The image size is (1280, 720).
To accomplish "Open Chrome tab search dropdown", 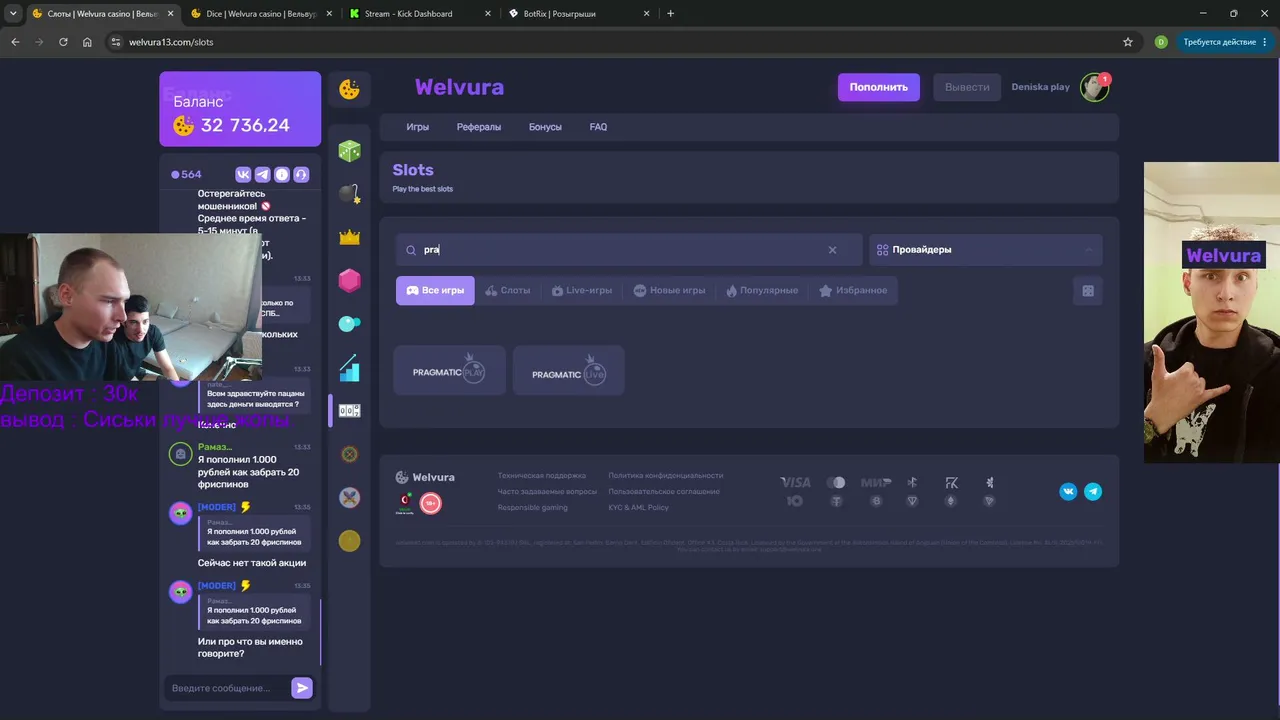I will (13, 14).
